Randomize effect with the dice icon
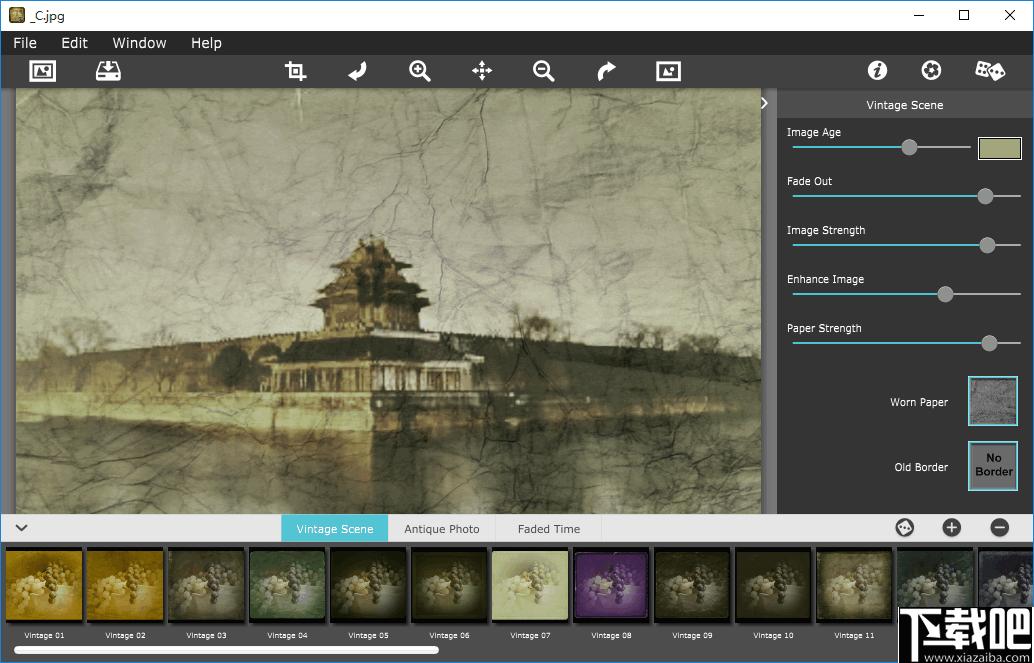 coord(990,71)
